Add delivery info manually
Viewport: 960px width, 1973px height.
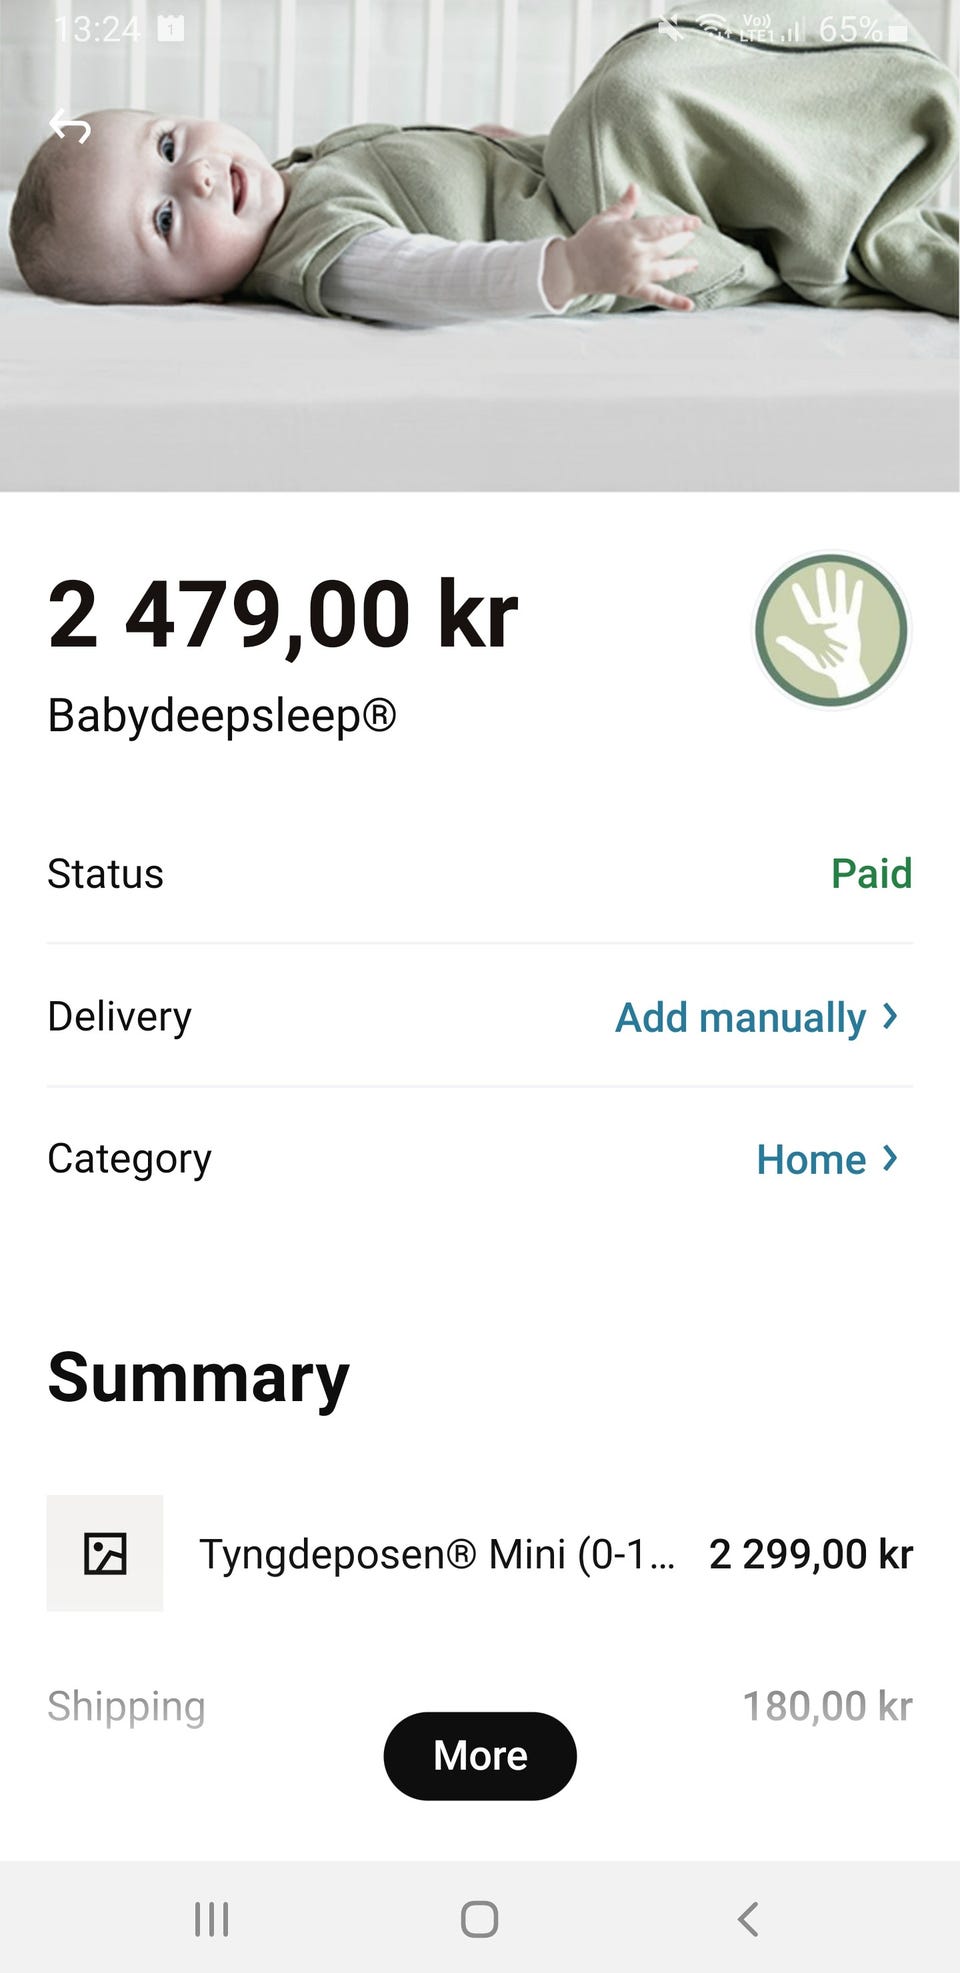coord(740,1017)
